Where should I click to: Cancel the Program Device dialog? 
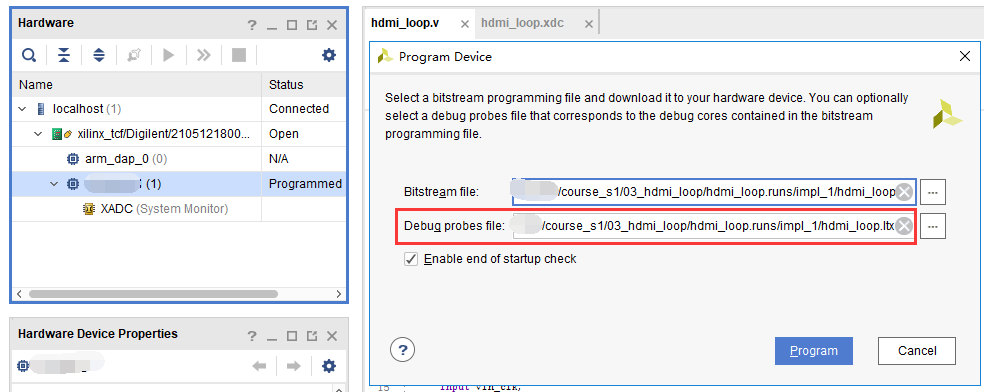[917, 351]
